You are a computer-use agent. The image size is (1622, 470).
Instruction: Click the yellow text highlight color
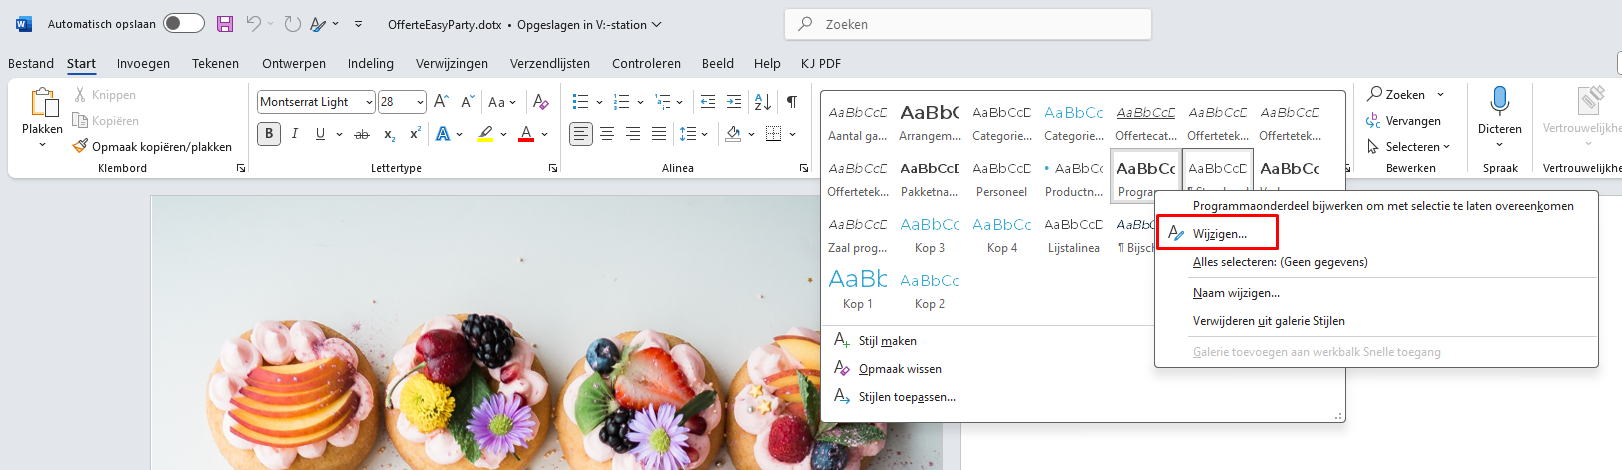click(485, 134)
